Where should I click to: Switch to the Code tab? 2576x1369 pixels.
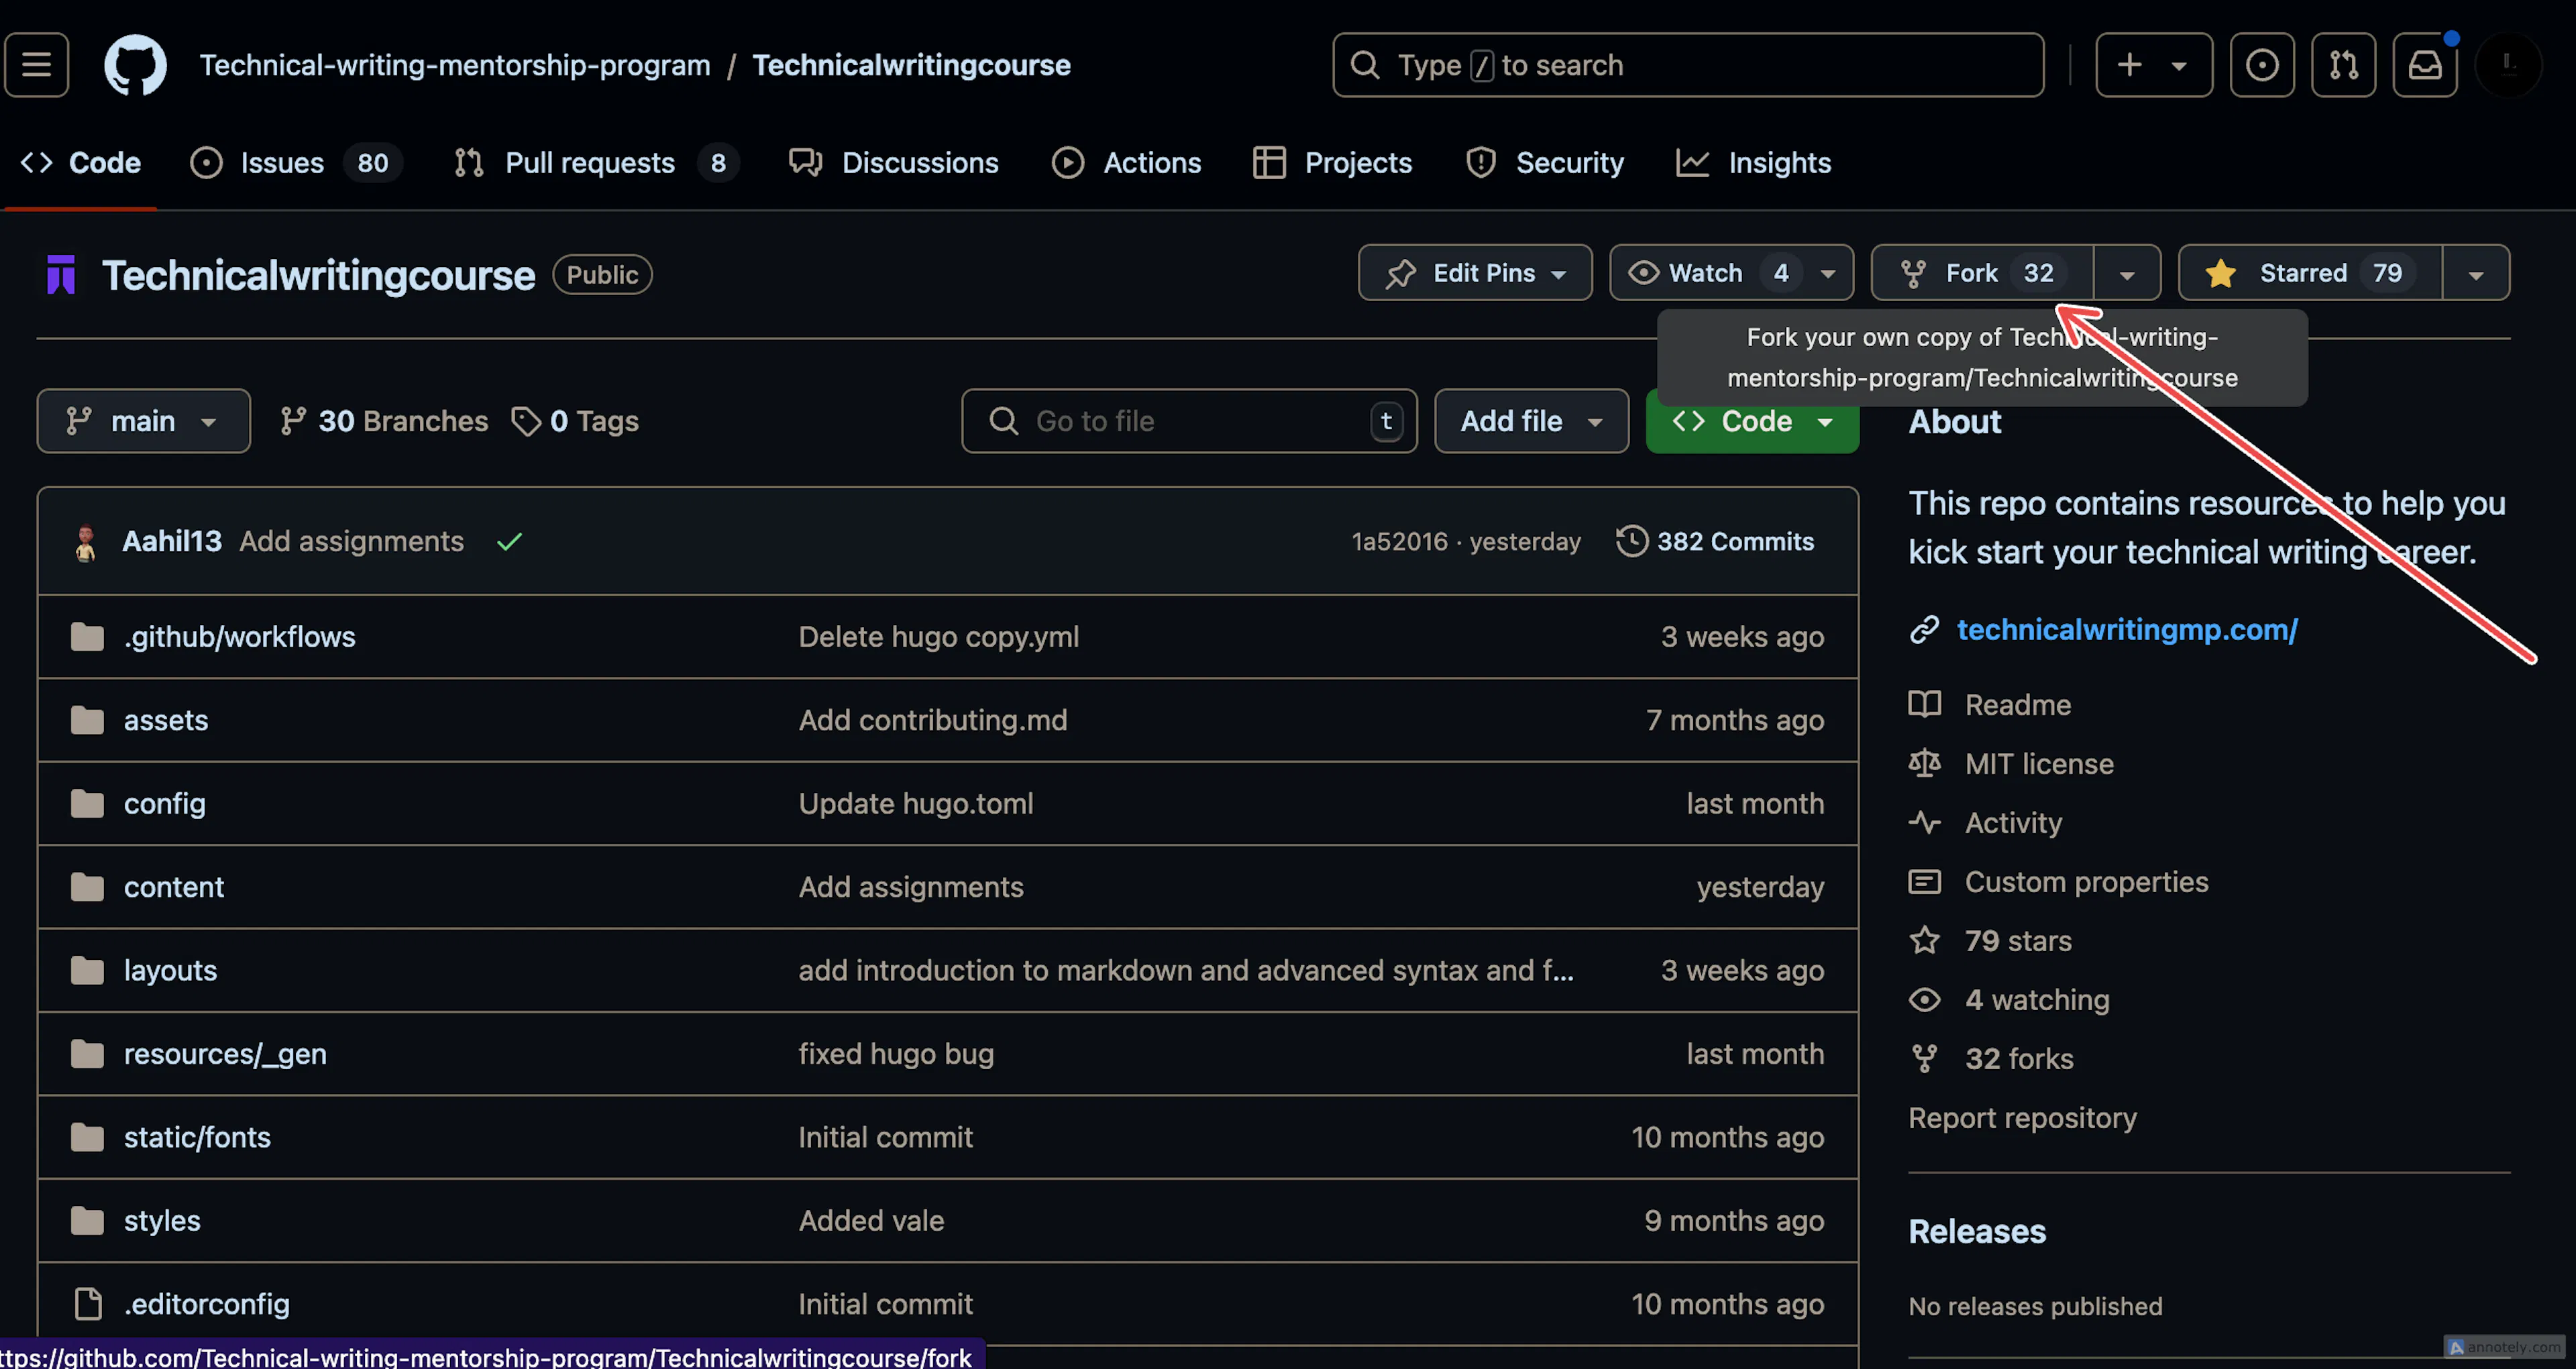tap(81, 163)
